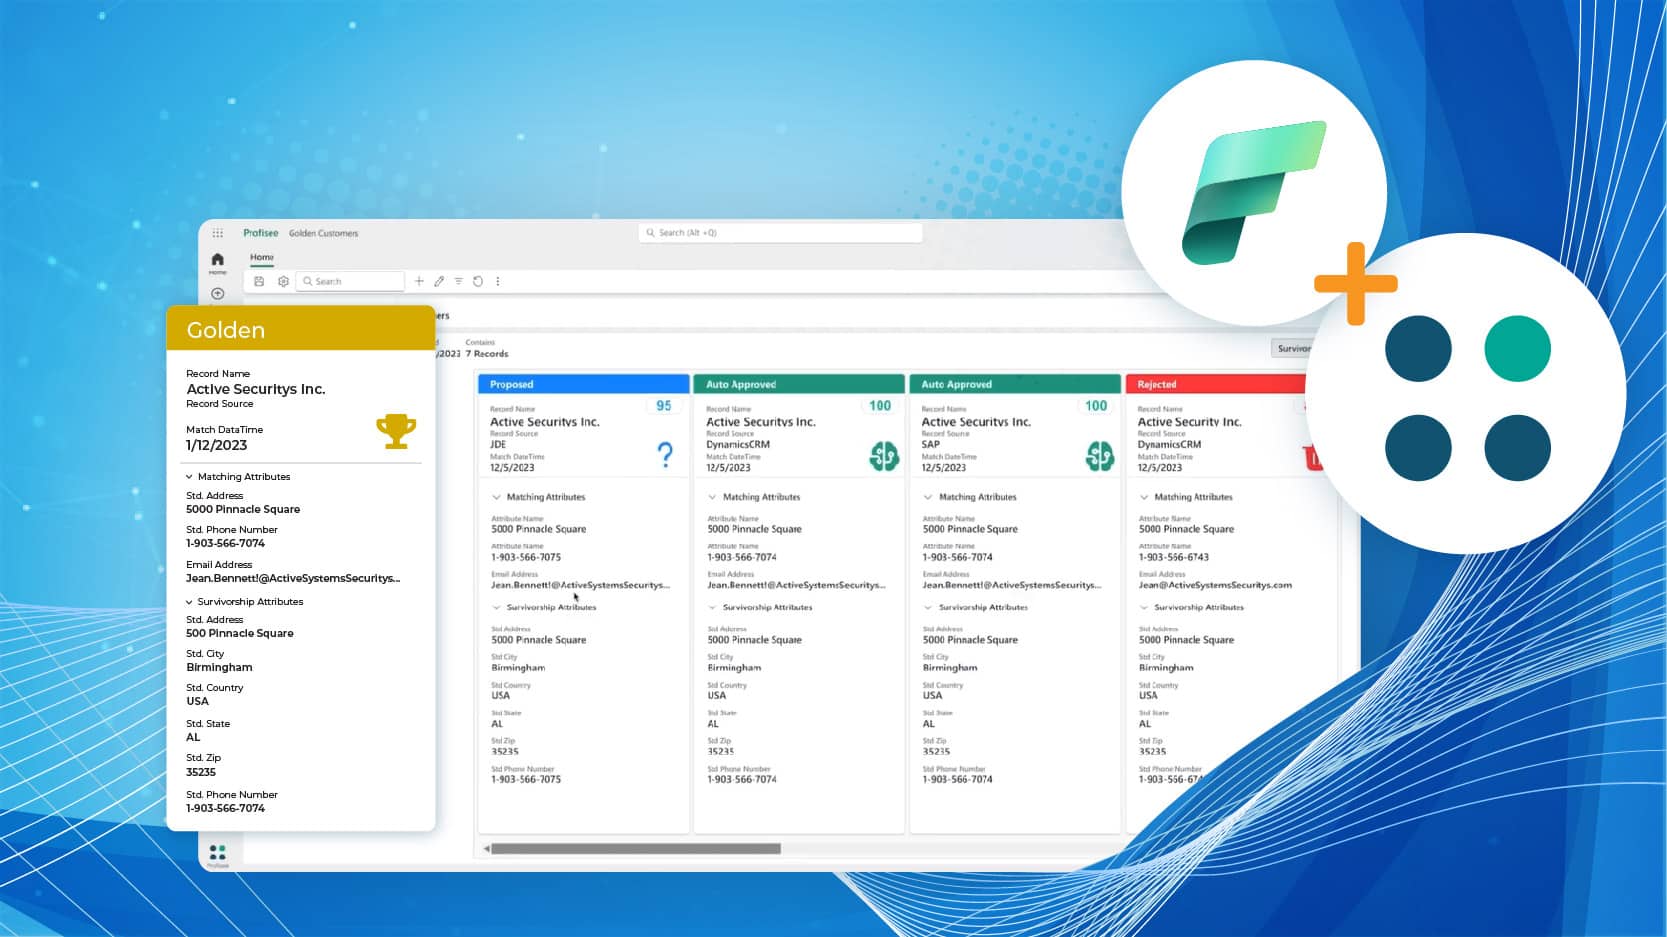This screenshot has width=1667, height=937.
Task: Select the edit pencil icon
Action: pos(439,281)
